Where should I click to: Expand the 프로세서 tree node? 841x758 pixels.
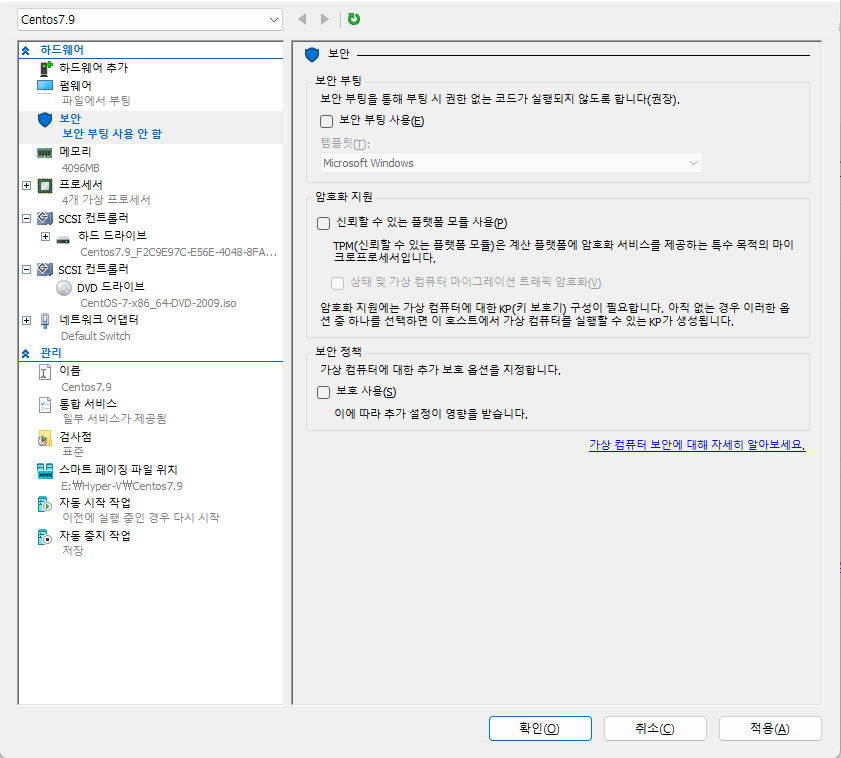tap(24, 185)
